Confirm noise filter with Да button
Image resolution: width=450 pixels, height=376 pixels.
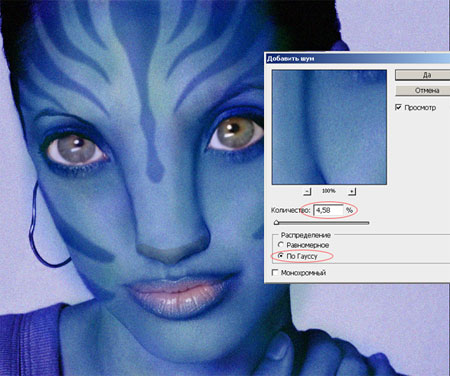click(423, 75)
